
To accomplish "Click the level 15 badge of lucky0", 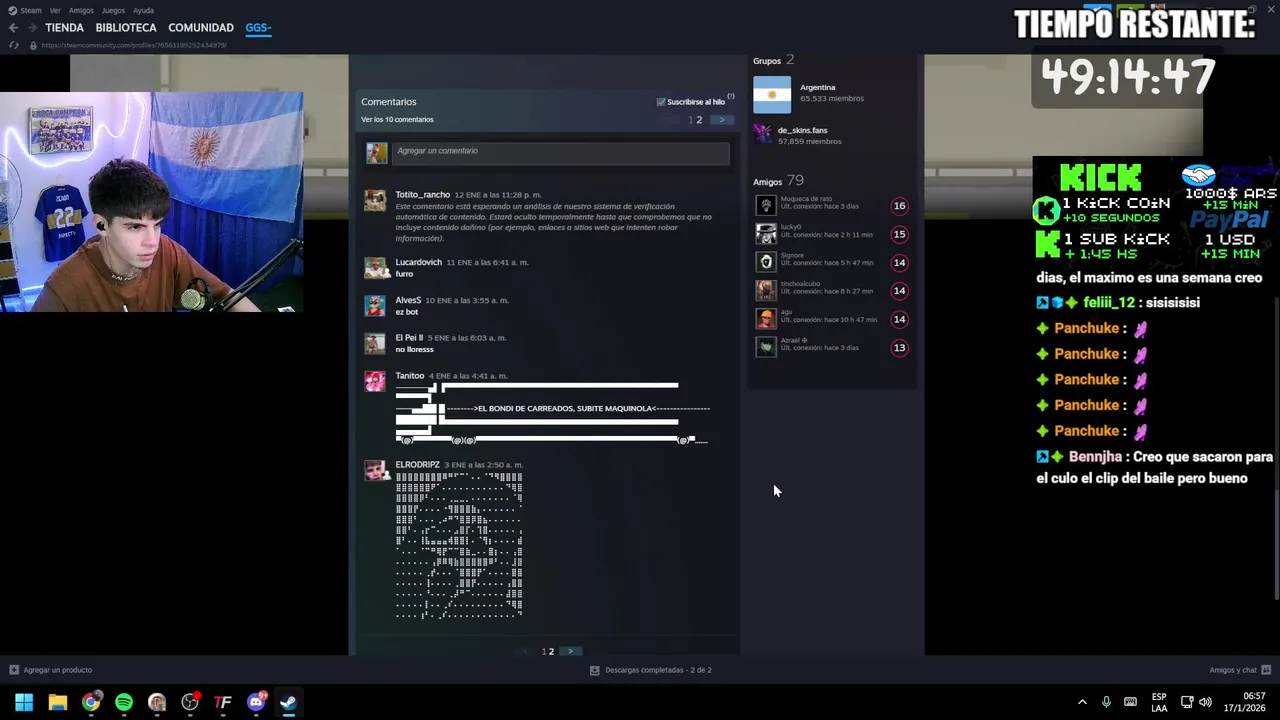I will coord(899,234).
